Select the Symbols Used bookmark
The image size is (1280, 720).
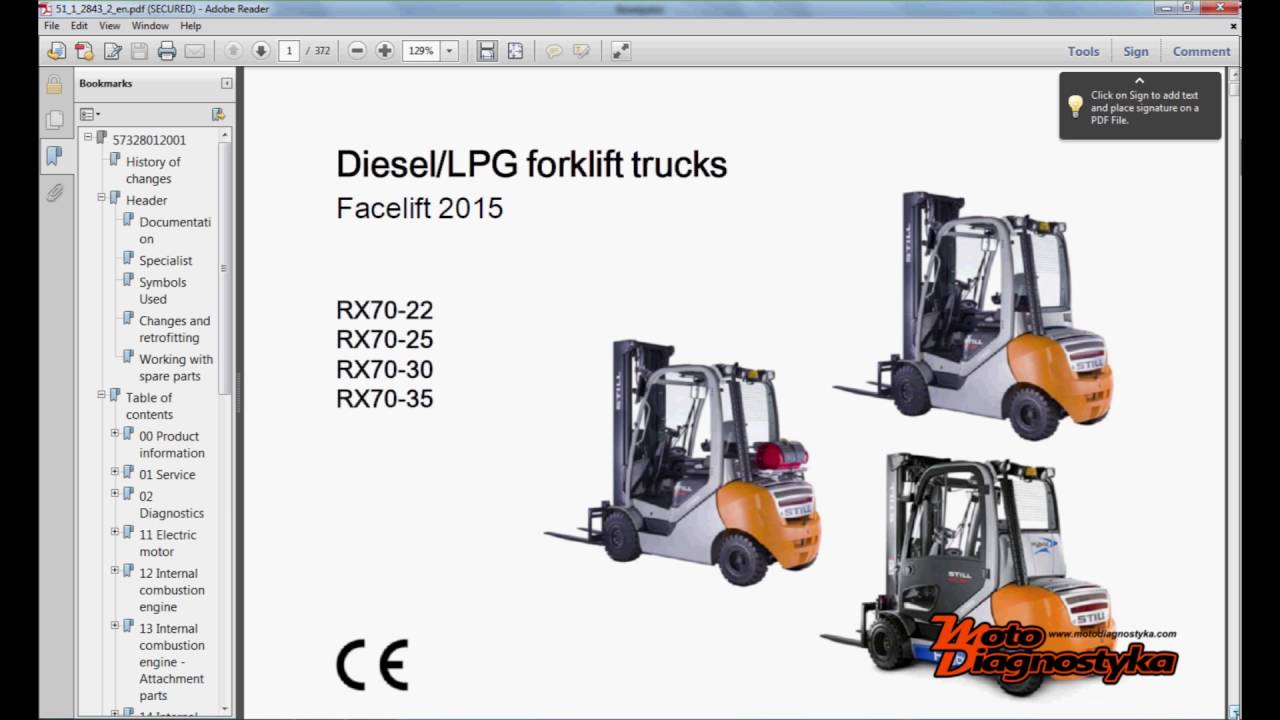pyautogui.click(x=163, y=290)
